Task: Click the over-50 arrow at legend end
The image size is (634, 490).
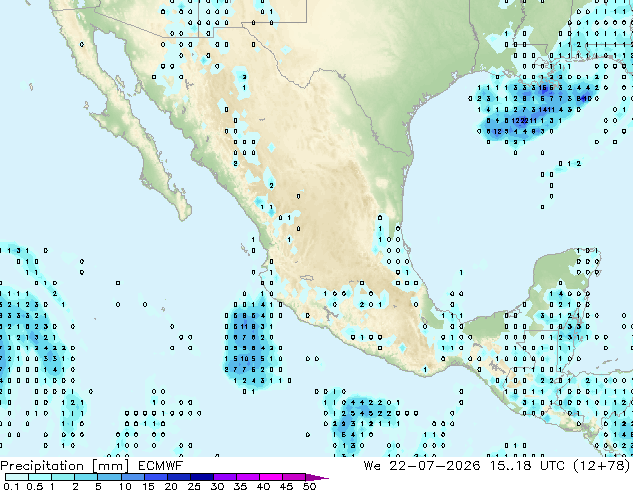Action: tap(317, 477)
